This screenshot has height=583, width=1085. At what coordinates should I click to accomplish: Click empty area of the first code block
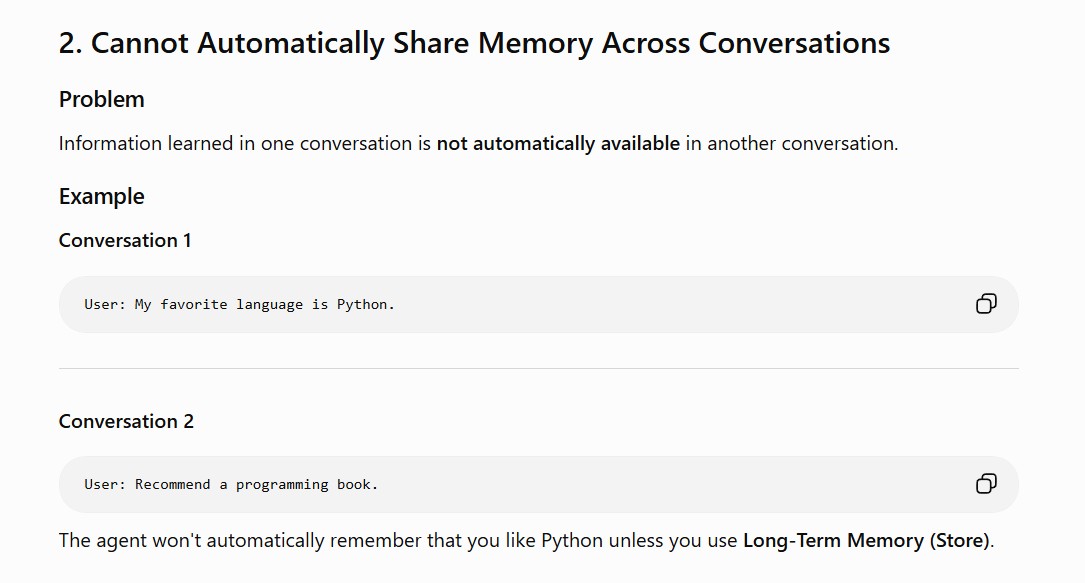pos(678,304)
